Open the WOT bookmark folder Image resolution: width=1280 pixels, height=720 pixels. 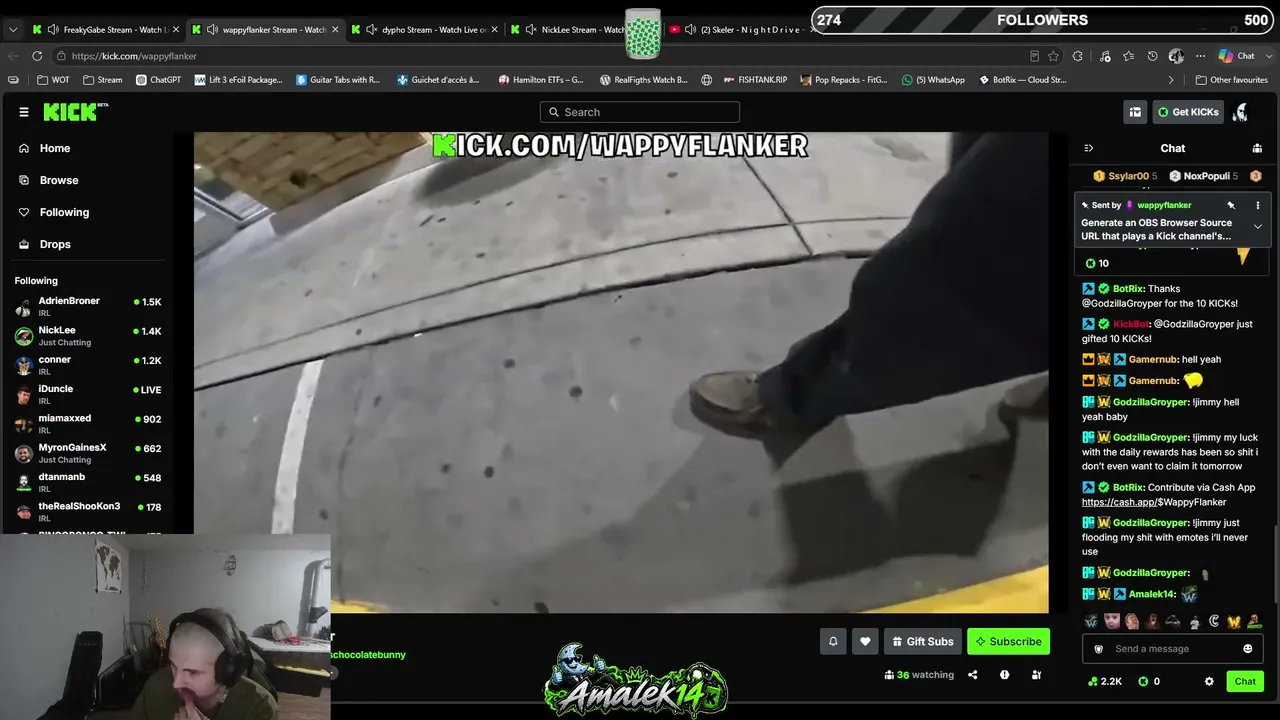[53, 80]
